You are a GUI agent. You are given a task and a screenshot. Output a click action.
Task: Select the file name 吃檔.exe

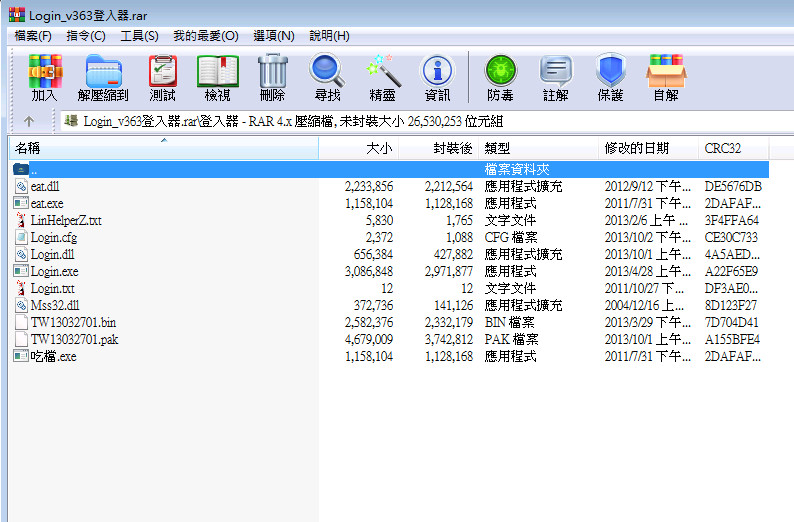pos(53,356)
